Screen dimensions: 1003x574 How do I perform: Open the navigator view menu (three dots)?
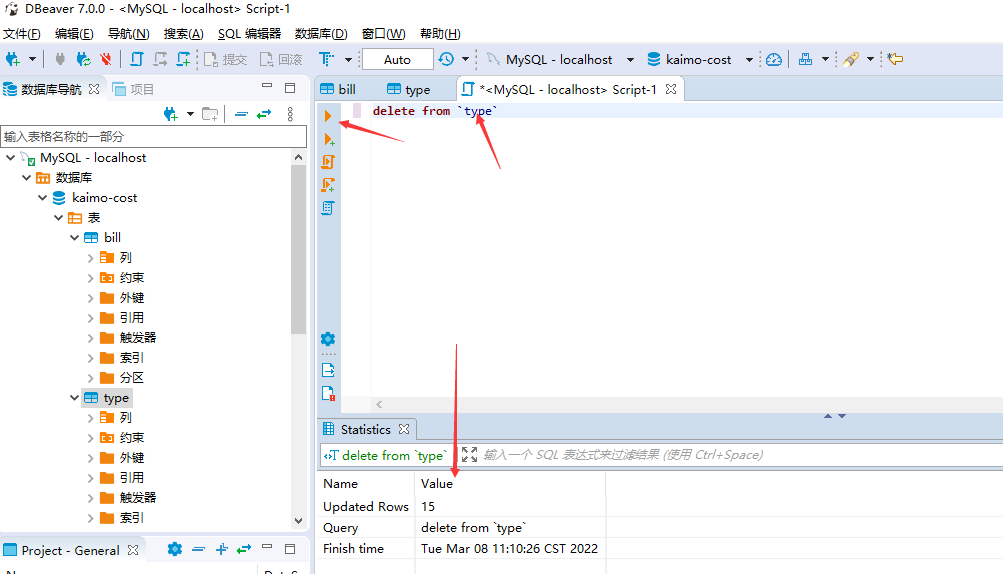(290, 115)
